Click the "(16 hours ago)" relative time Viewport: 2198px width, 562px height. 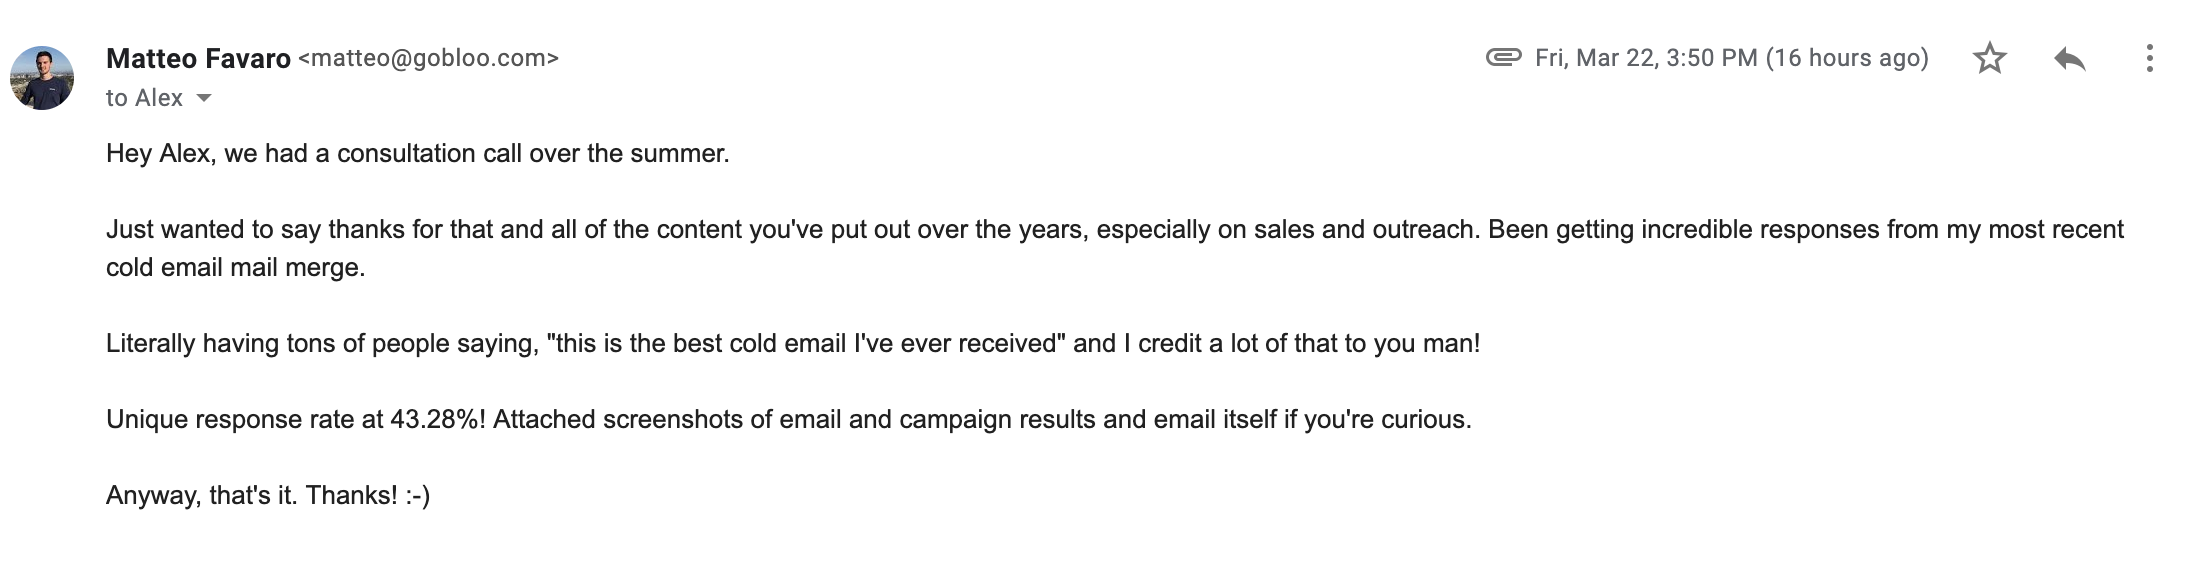coord(1847,58)
